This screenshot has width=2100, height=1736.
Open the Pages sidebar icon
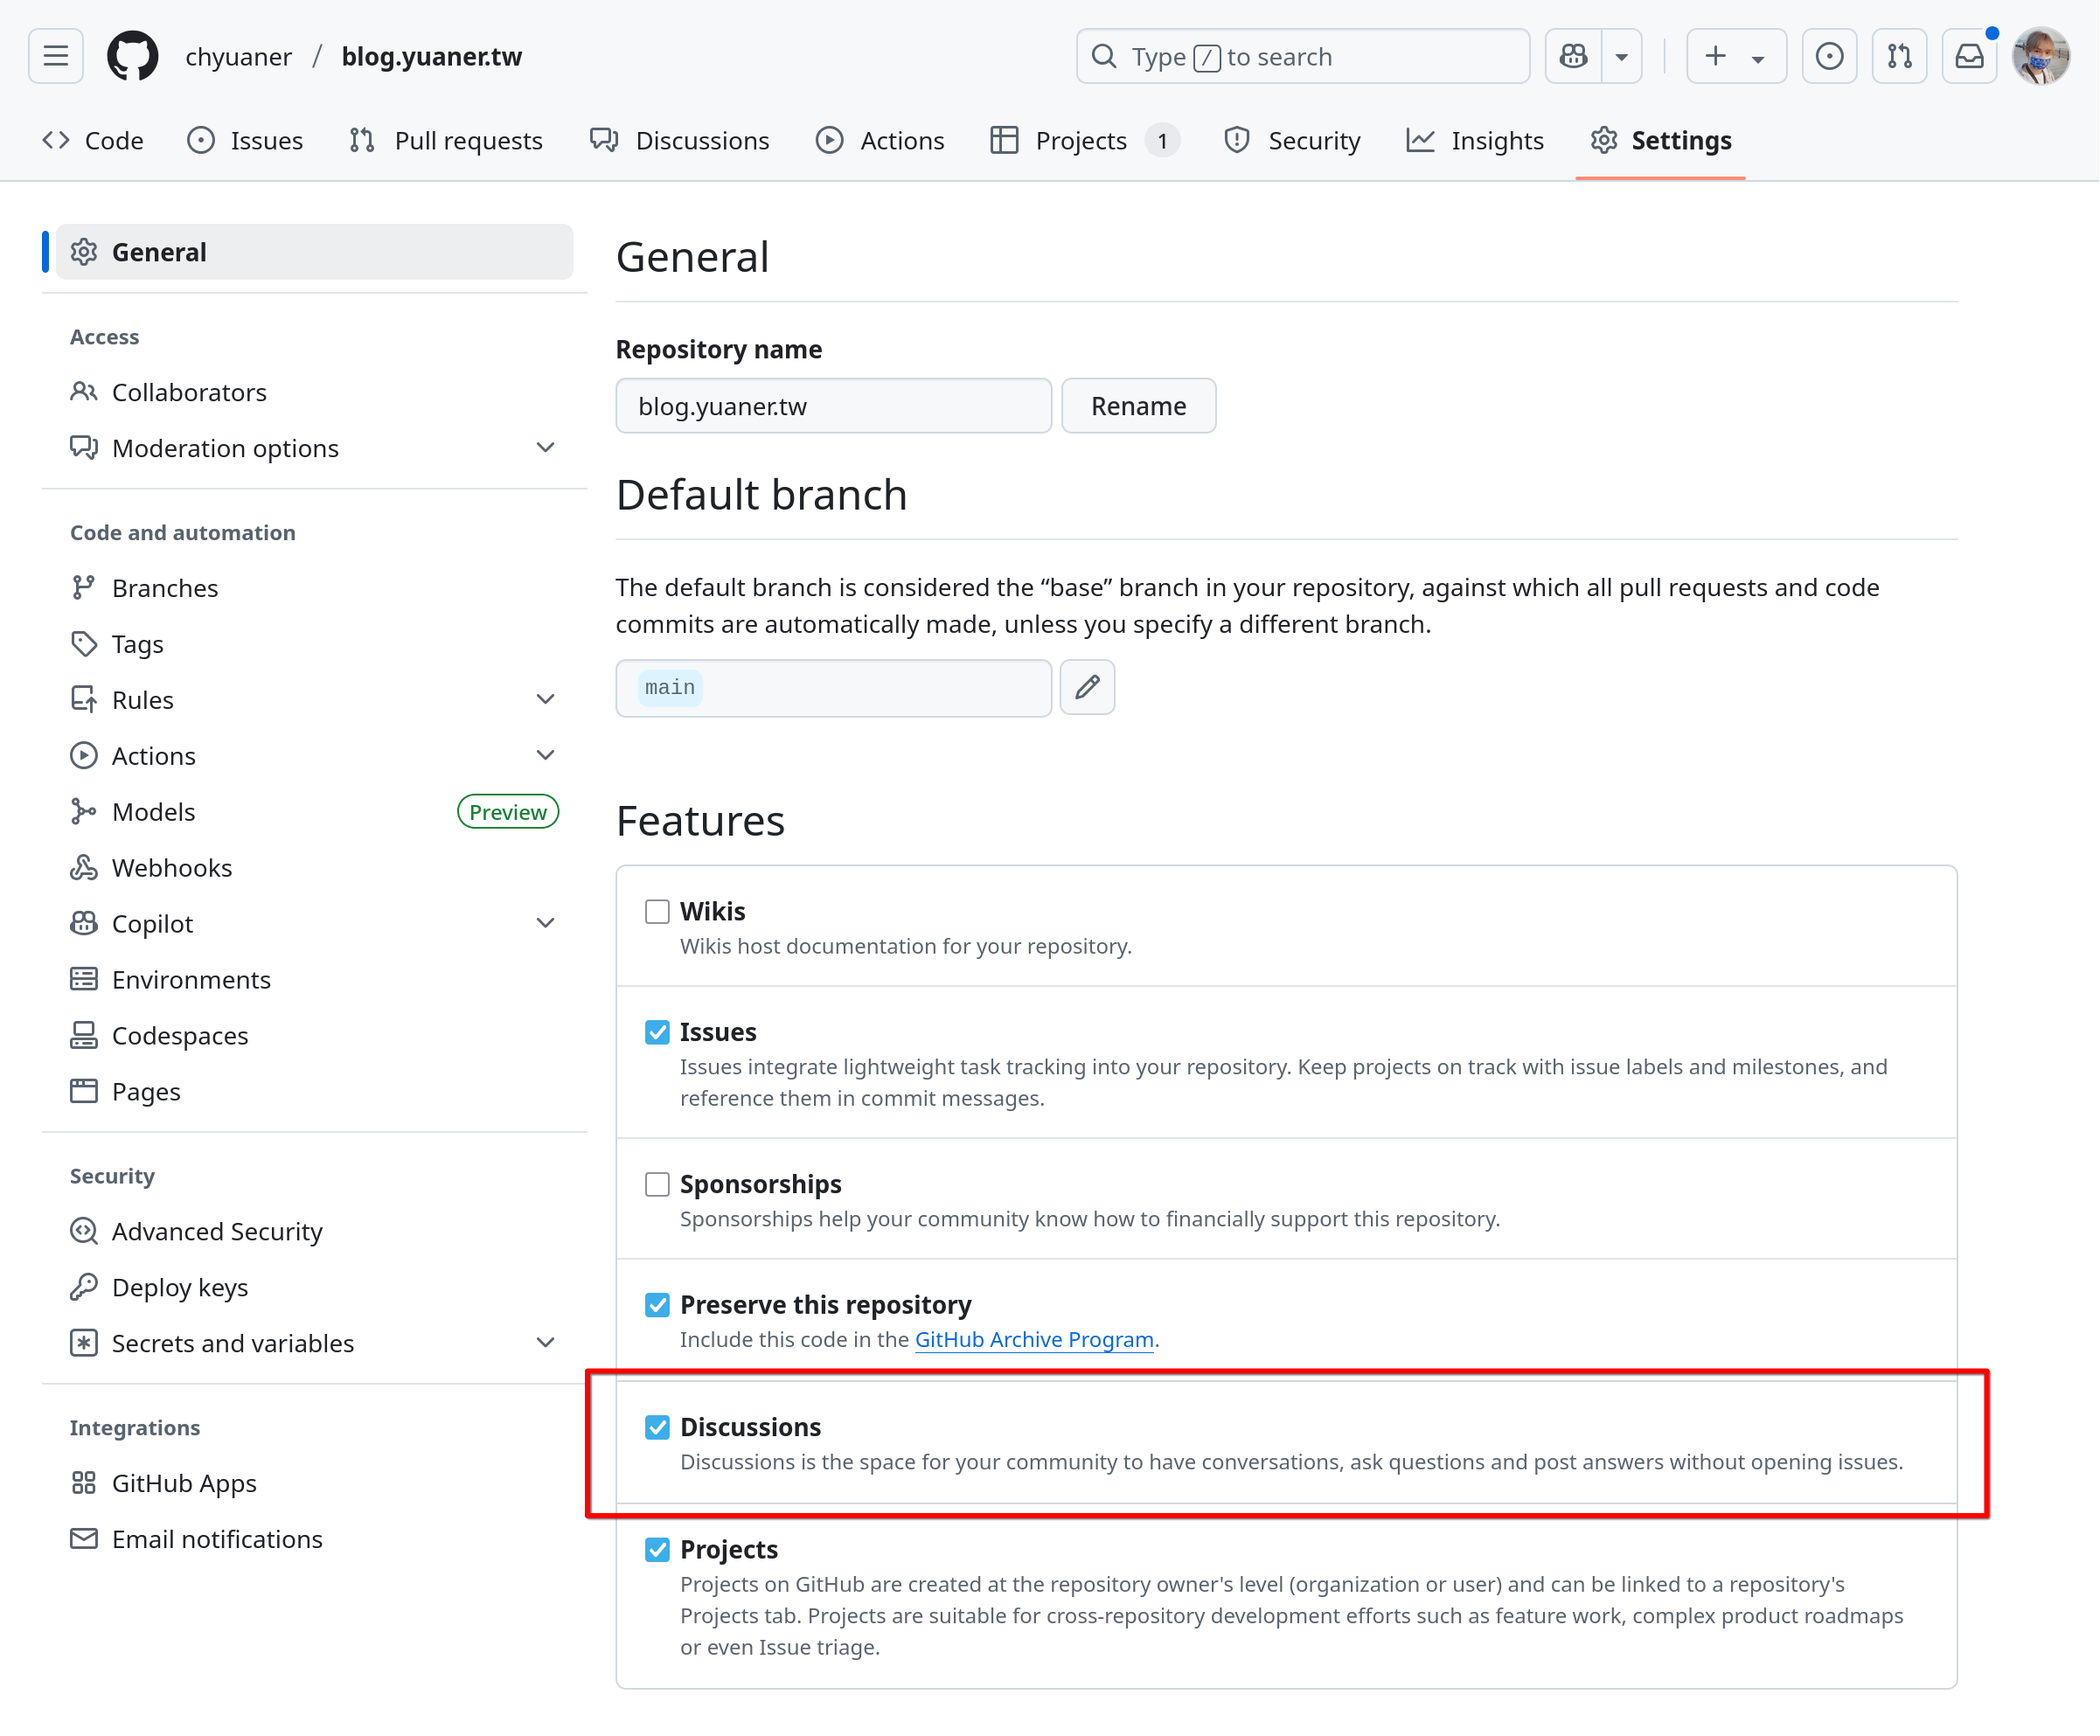pyautogui.click(x=84, y=1092)
